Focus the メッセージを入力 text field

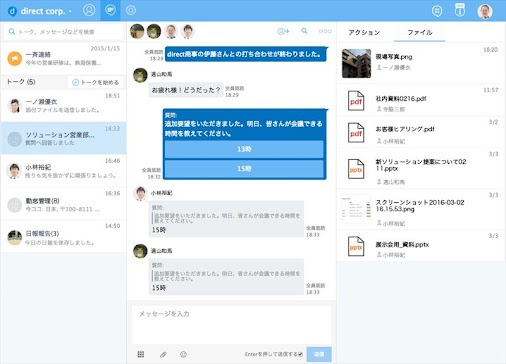click(231, 325)
